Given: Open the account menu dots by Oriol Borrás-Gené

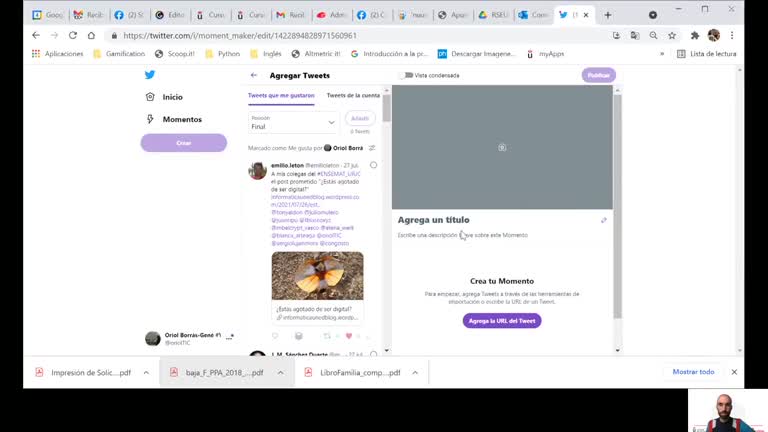Looking at the screenshot, I should click(x=229, y=338).
